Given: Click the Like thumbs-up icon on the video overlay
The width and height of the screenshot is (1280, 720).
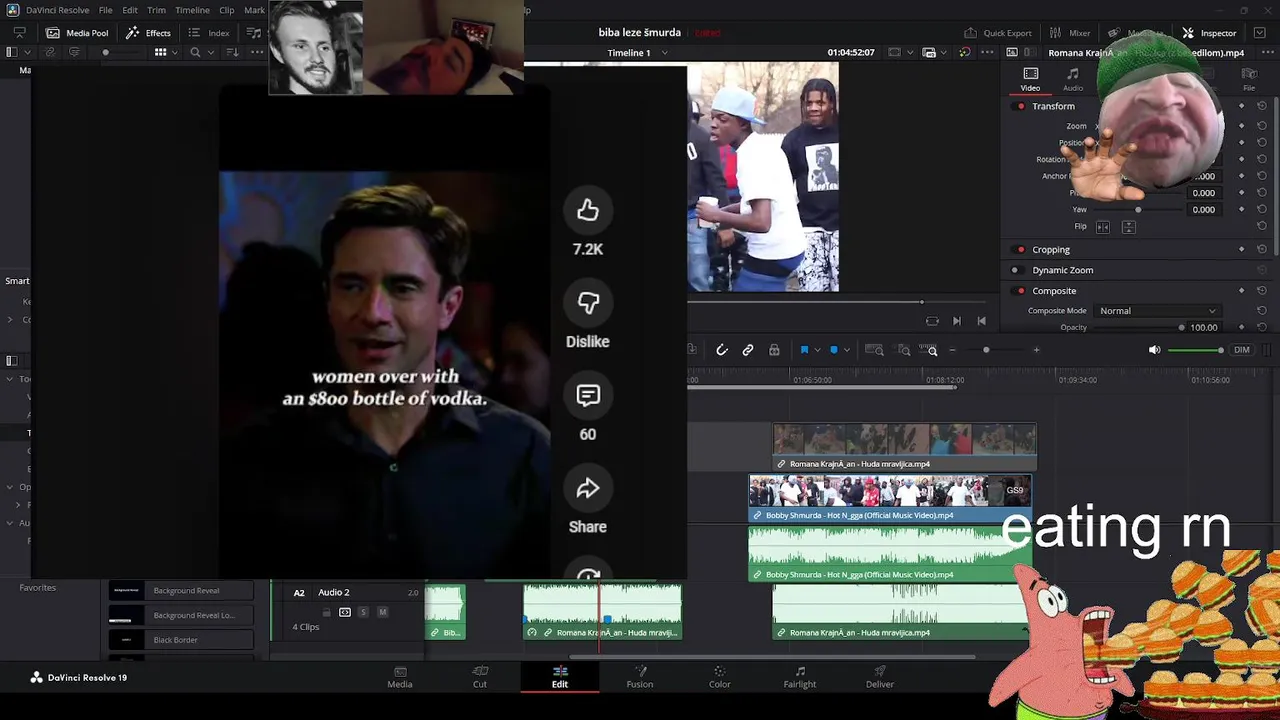Looking at the screenshot, I should (588, 210).
